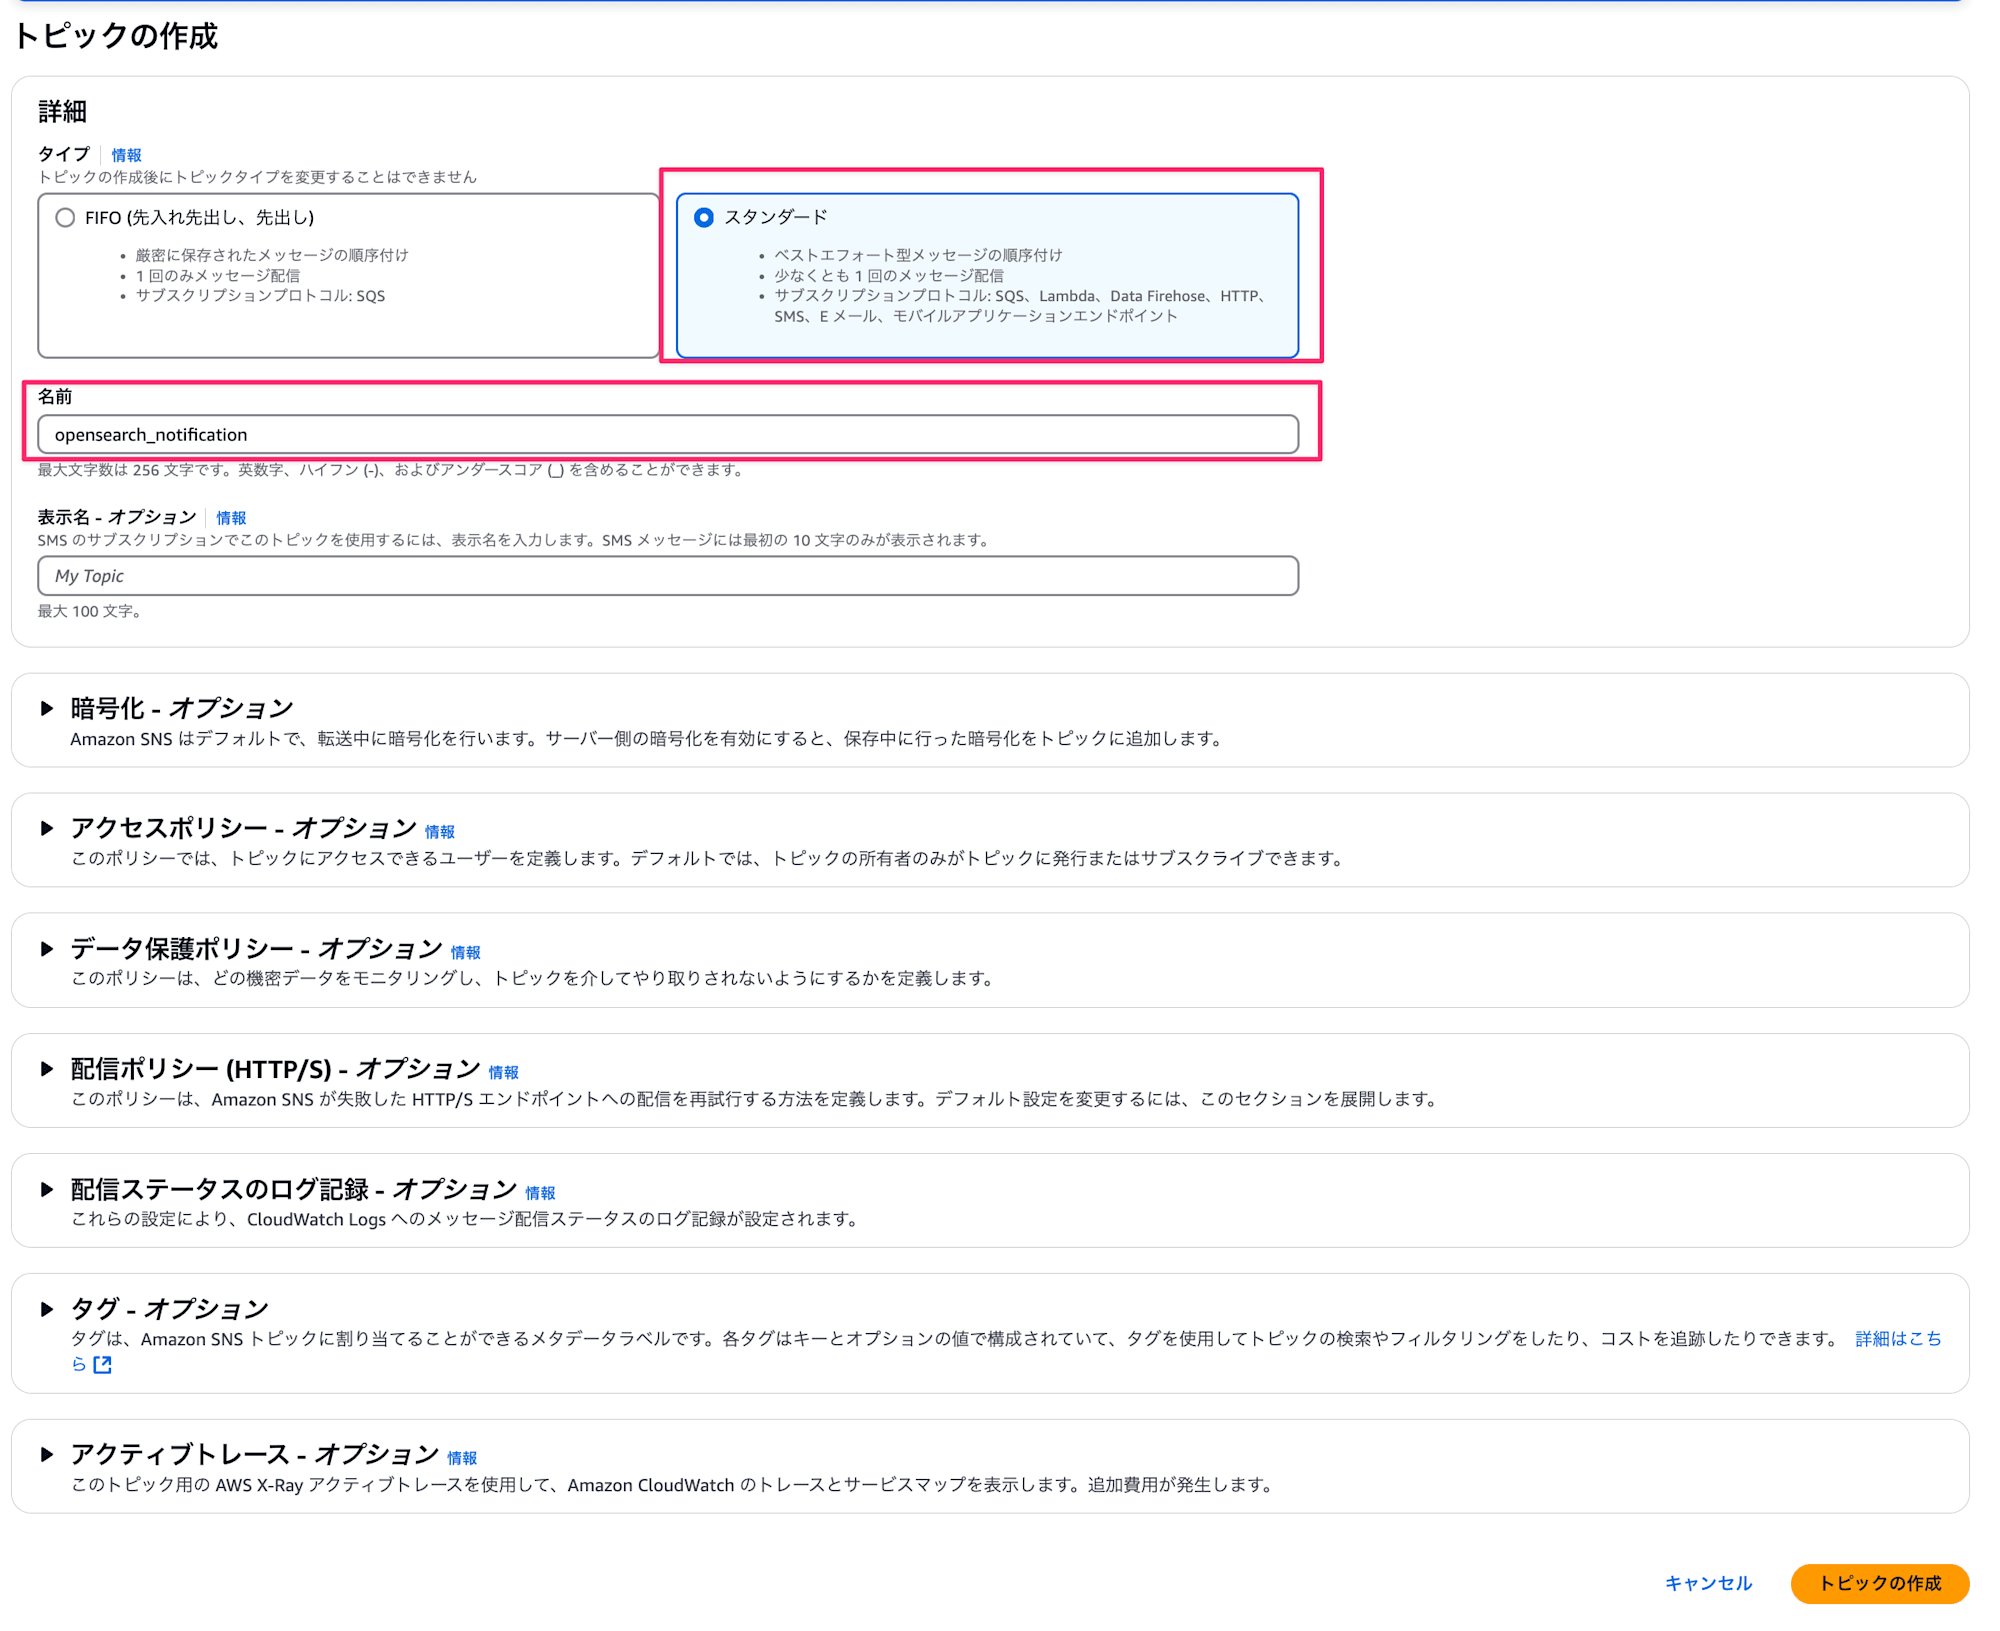Click the キャンセル button
This screenshot has width=2000, height=1631.
[1708, 1584]
